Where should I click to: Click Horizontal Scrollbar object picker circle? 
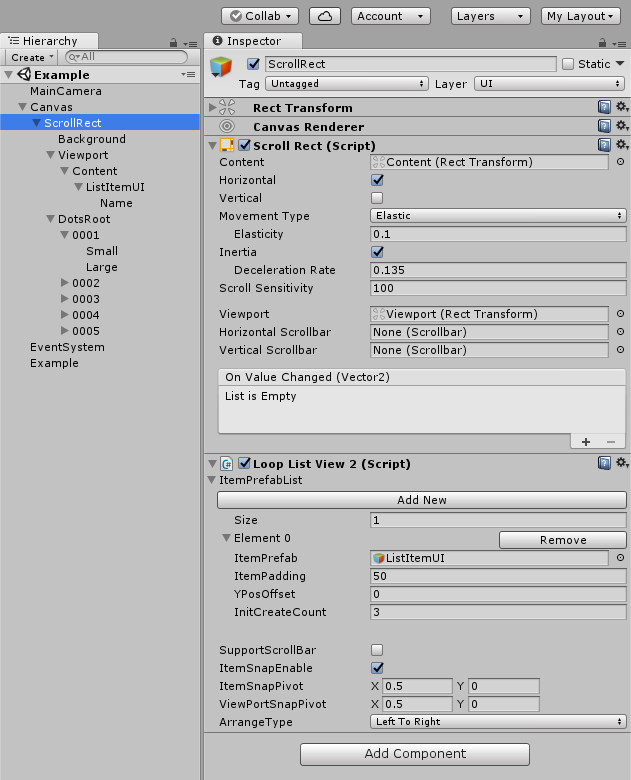(621, 332)
